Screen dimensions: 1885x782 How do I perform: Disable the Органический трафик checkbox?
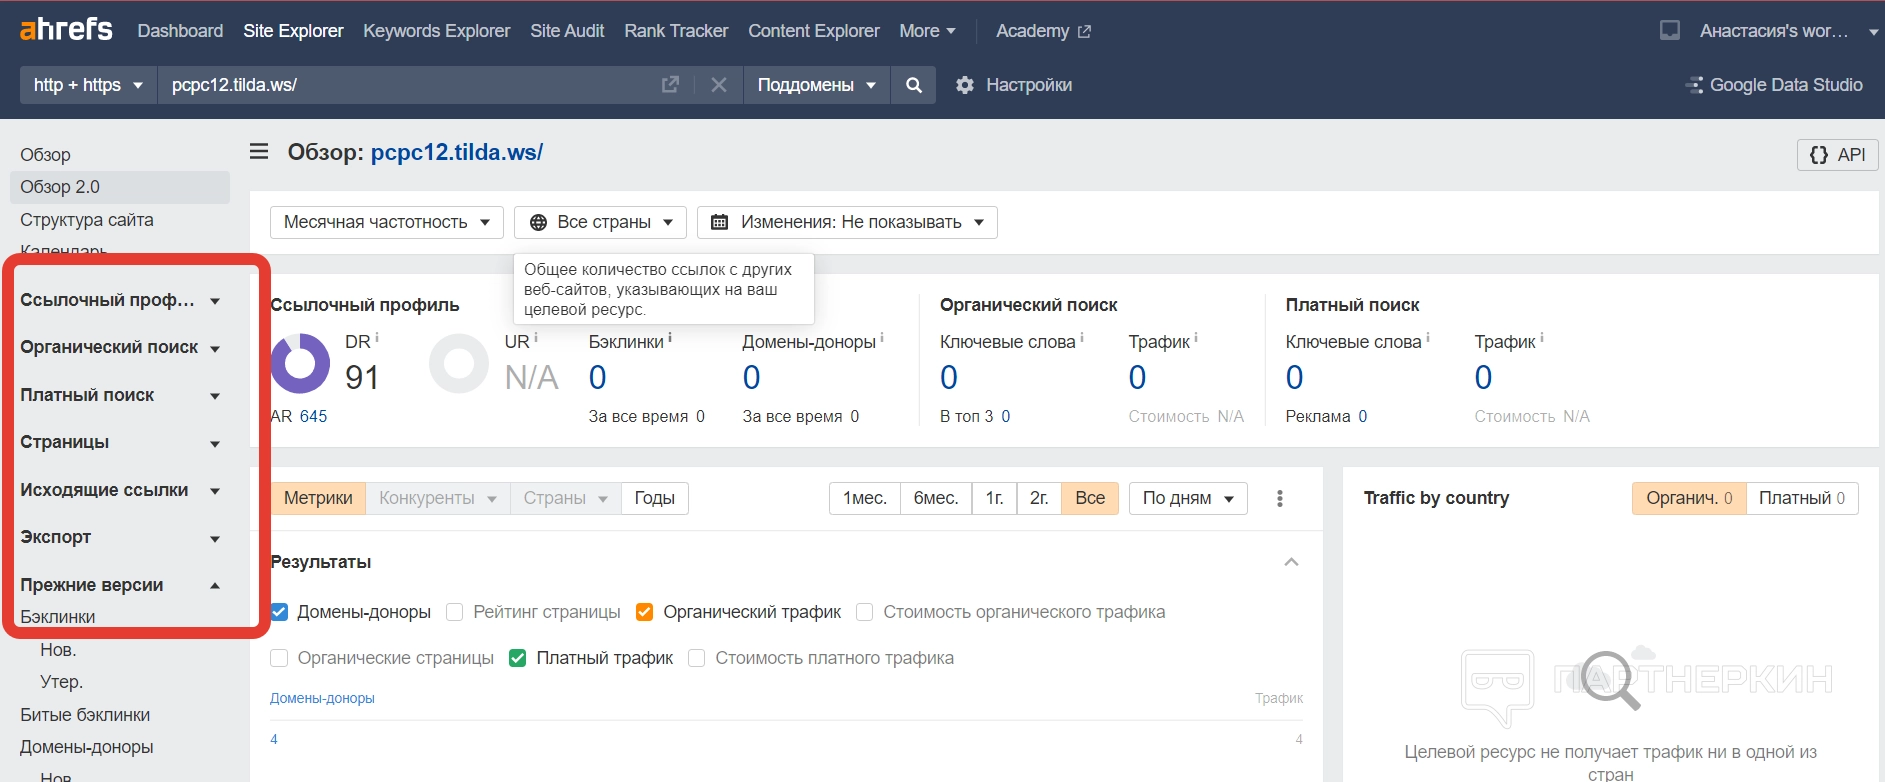(x=645, y=612)
